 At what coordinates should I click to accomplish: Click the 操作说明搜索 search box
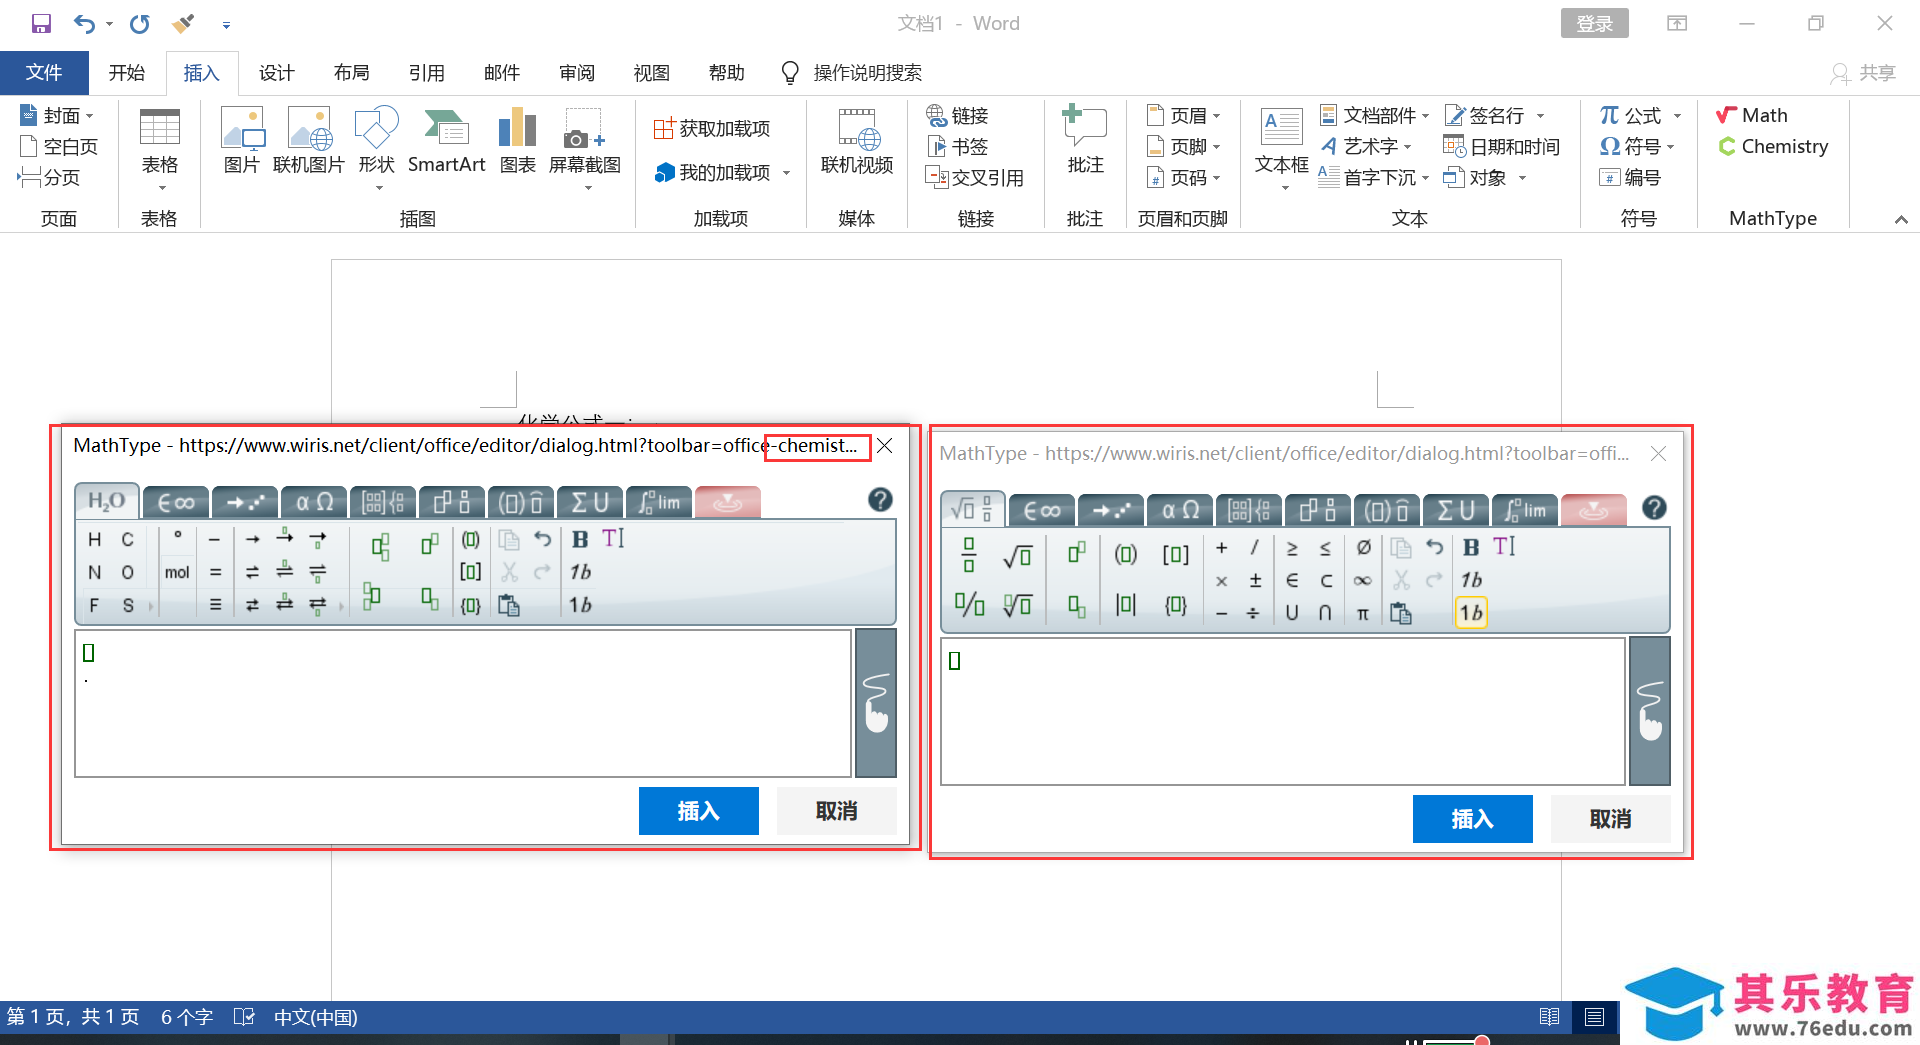pyautogui.click(x=867, y=73)
